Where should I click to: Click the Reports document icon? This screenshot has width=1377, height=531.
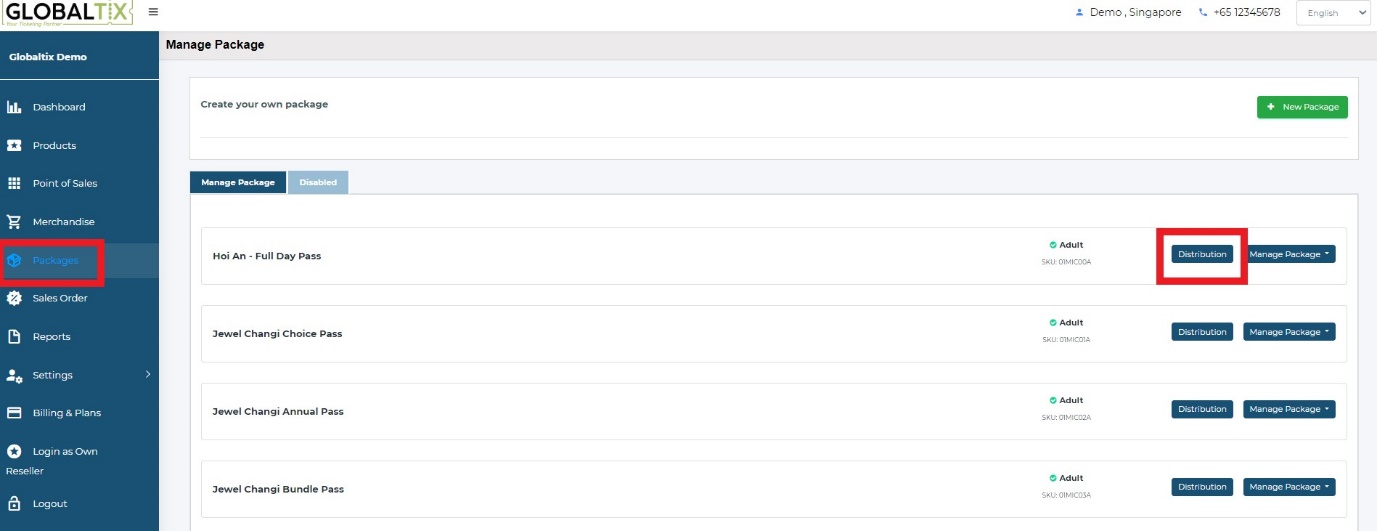click(14, 337)
